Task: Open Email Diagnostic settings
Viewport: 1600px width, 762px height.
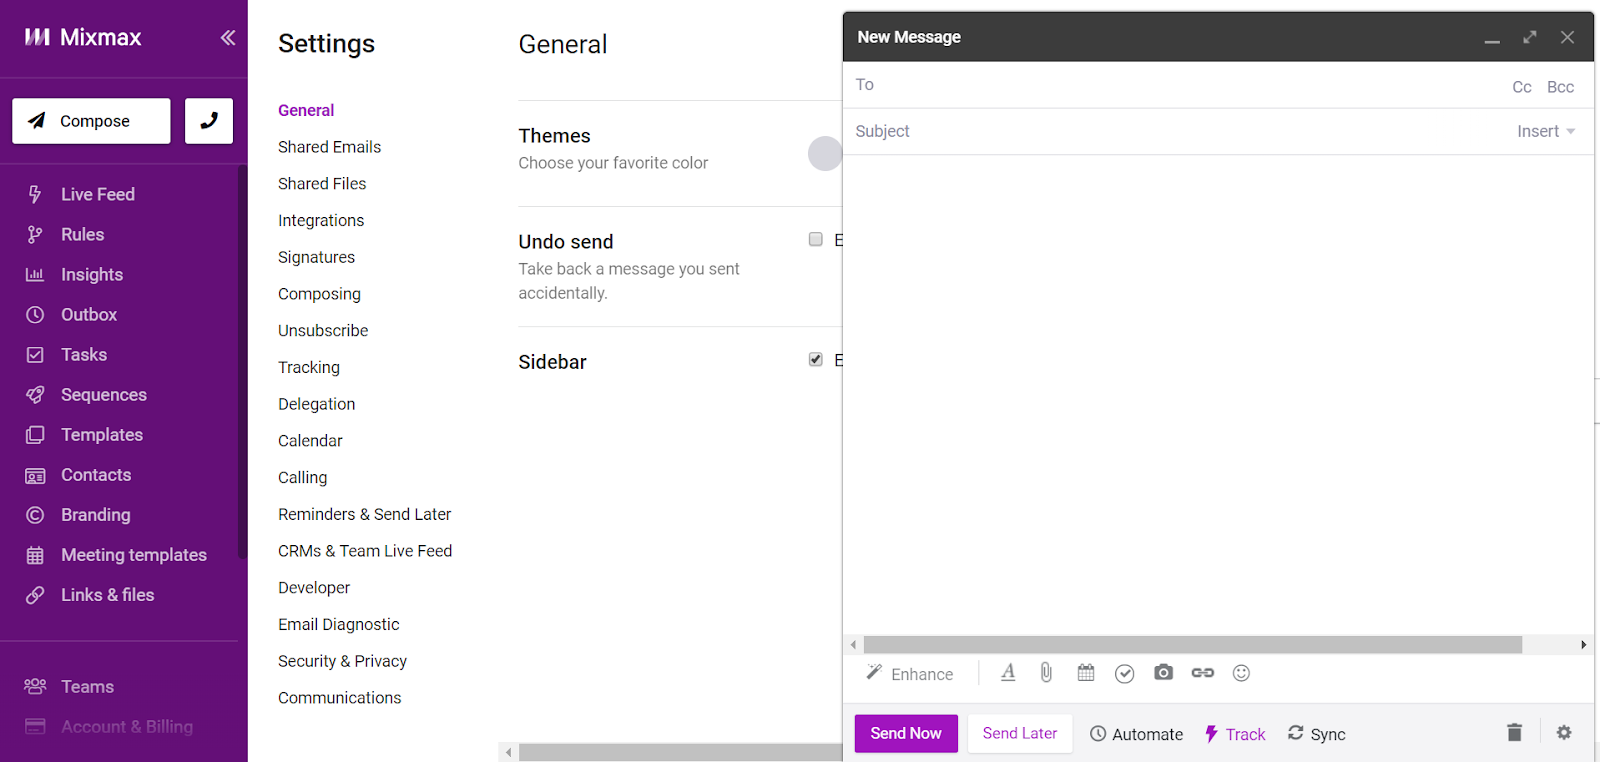Action: point(338,625)
